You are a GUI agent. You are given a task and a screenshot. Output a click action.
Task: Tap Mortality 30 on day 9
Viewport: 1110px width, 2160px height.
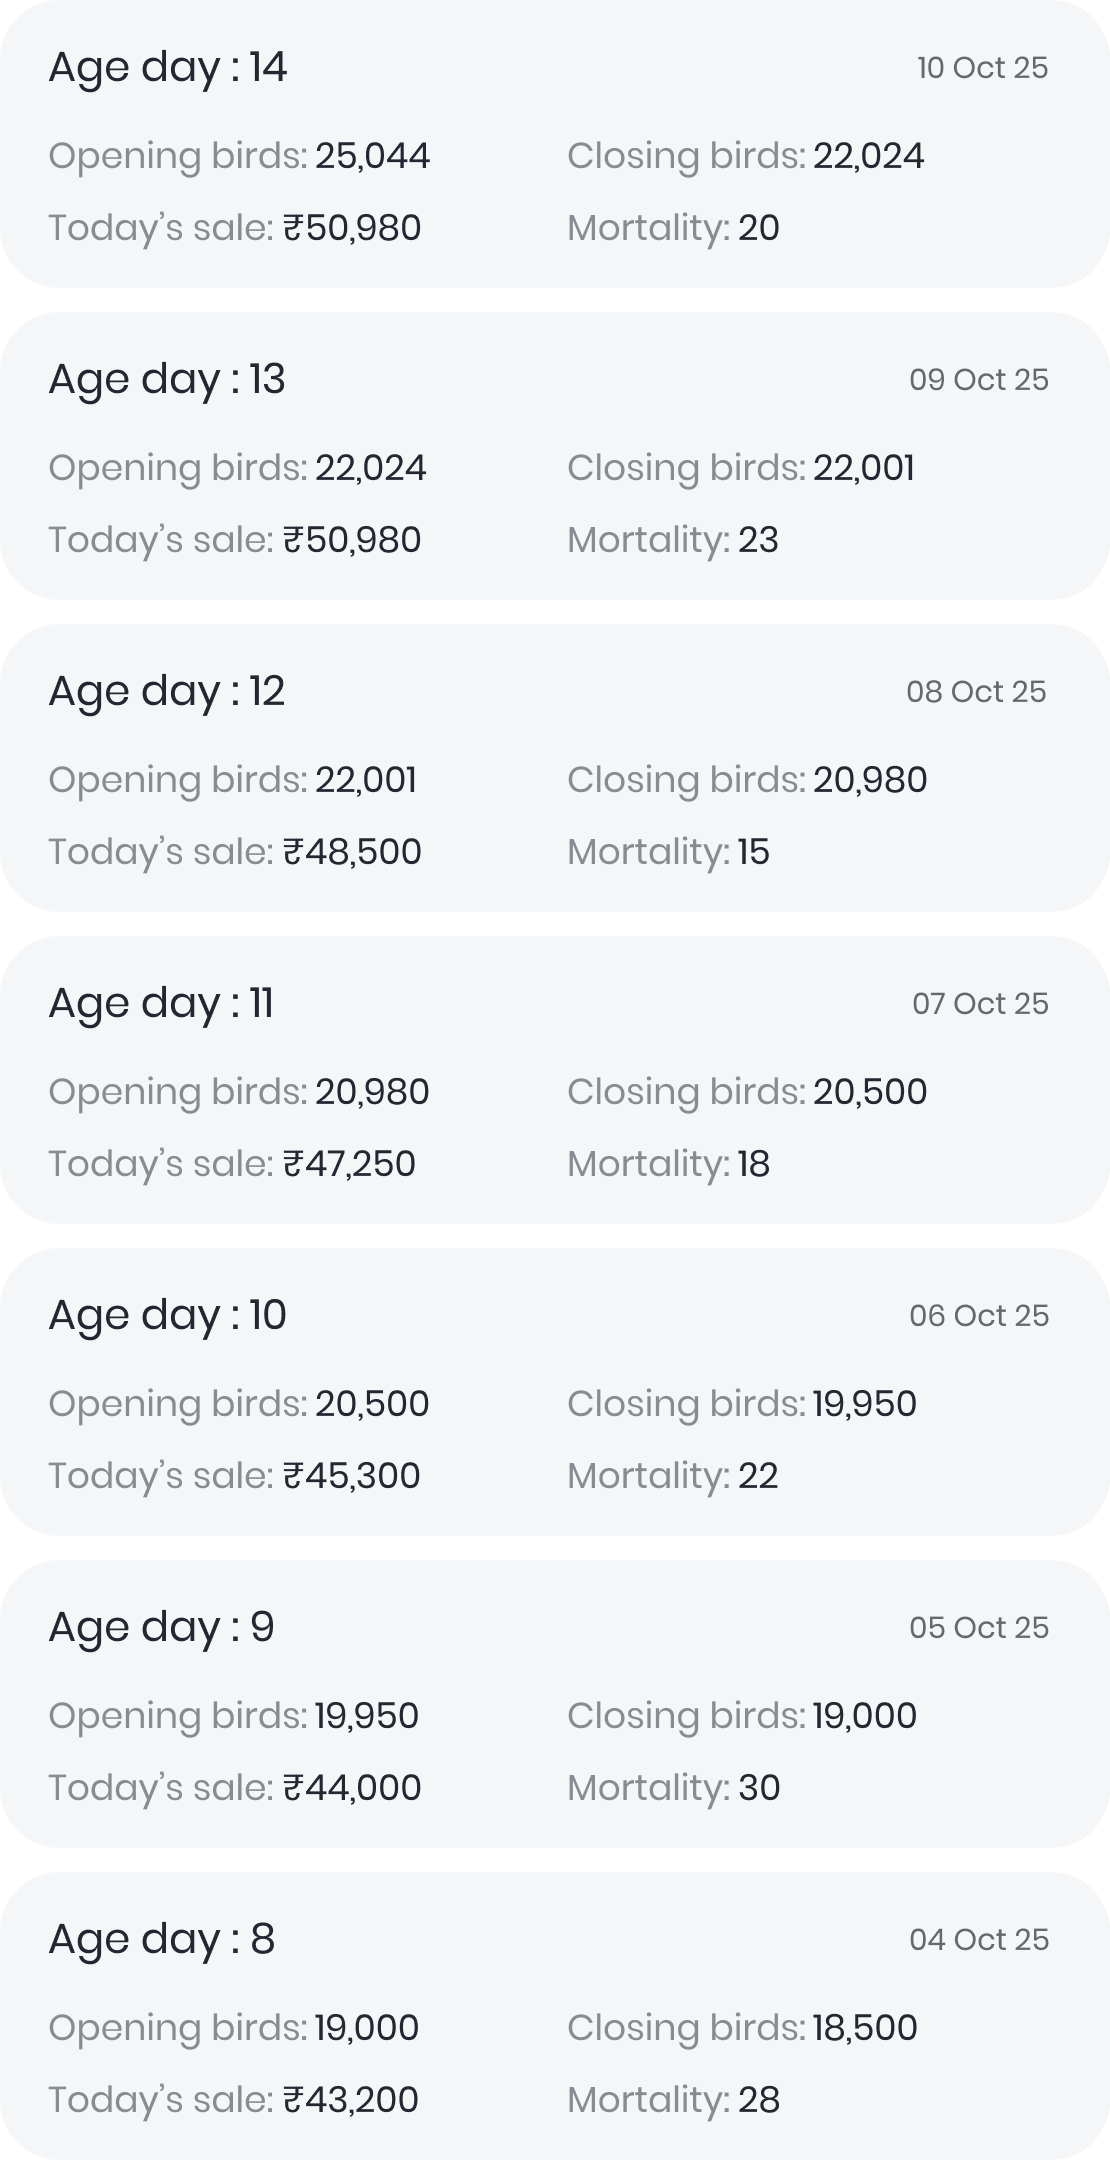pyautogui.click(x=759, y=1788)
